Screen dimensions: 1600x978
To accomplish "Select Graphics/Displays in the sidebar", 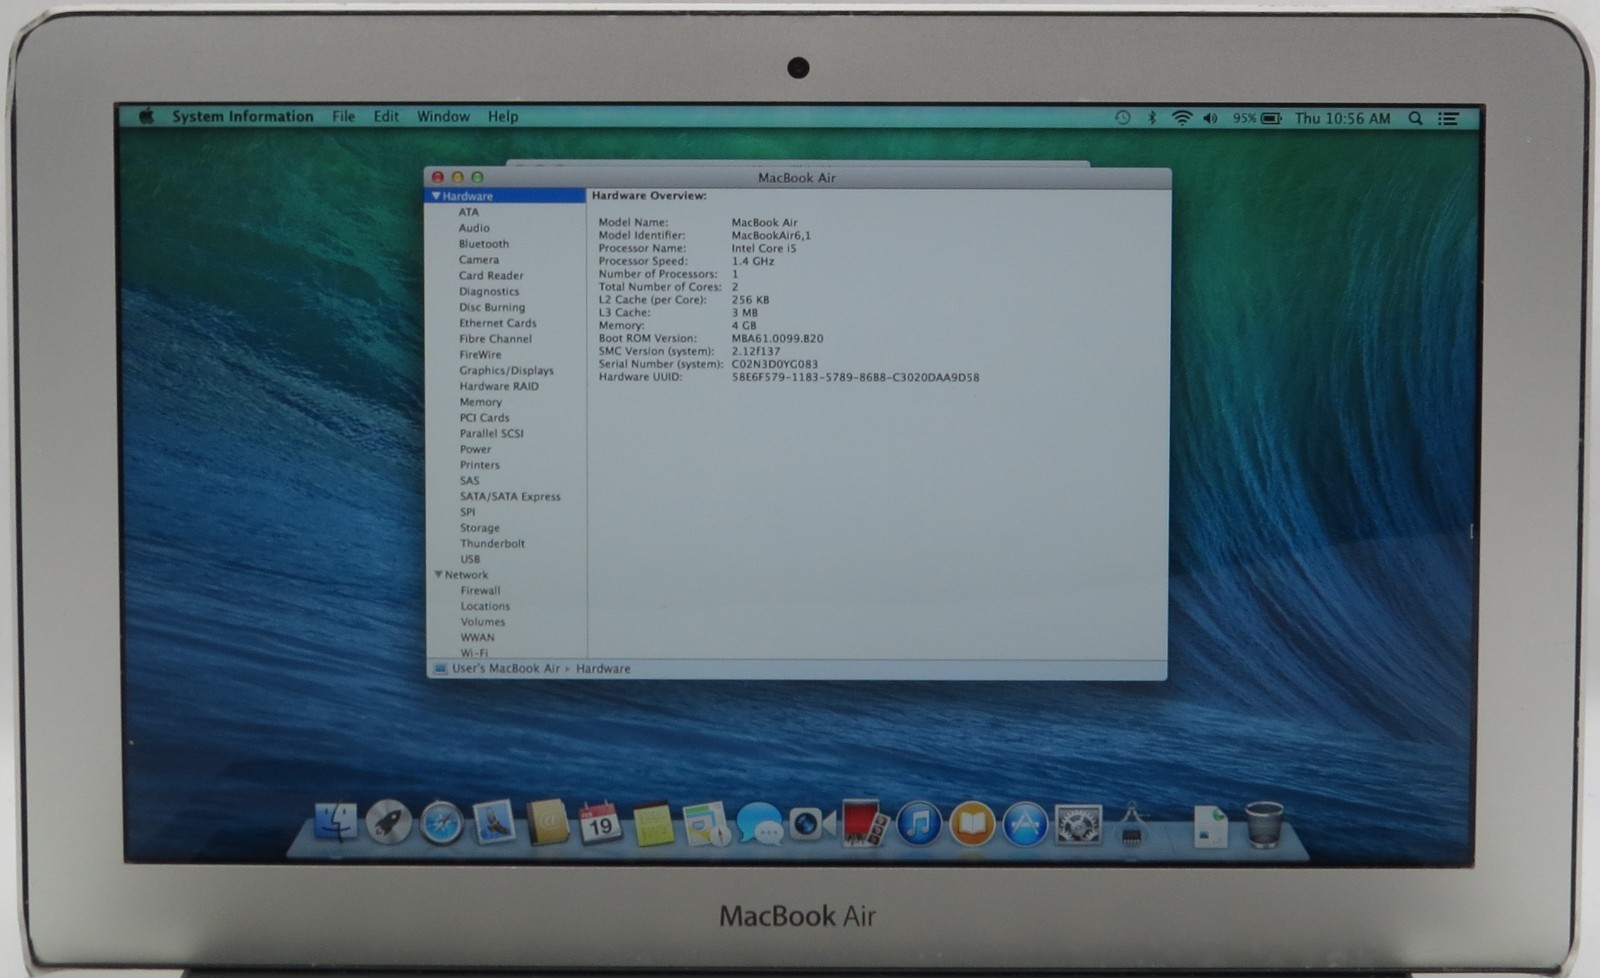I will pyautogui.click(x=506, y=370).
